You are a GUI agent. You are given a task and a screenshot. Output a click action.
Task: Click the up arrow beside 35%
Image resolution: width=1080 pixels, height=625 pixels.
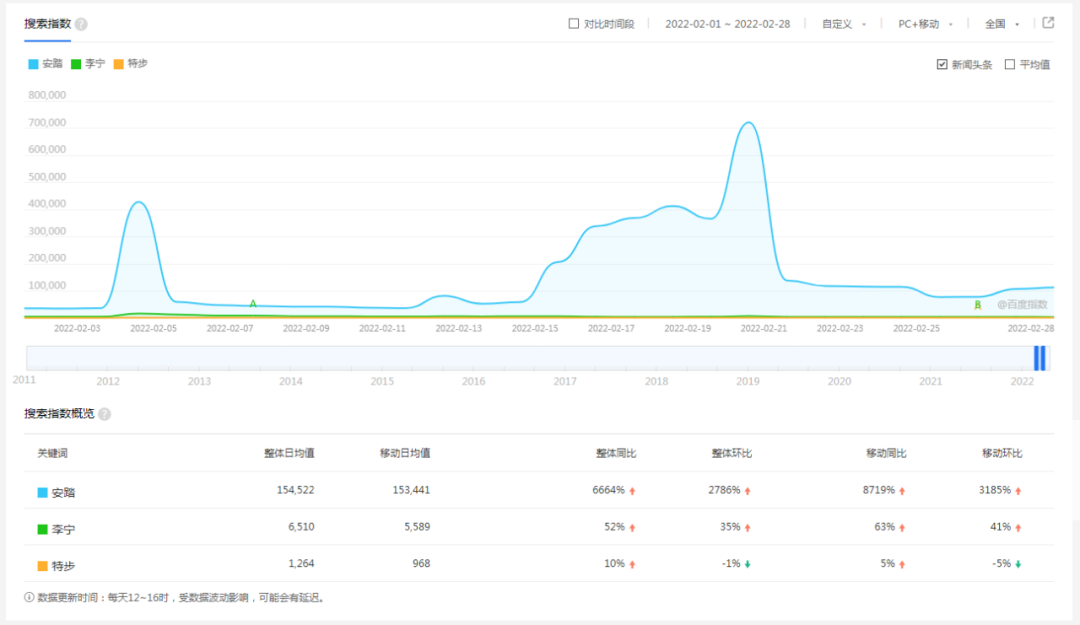click(747, 528)
